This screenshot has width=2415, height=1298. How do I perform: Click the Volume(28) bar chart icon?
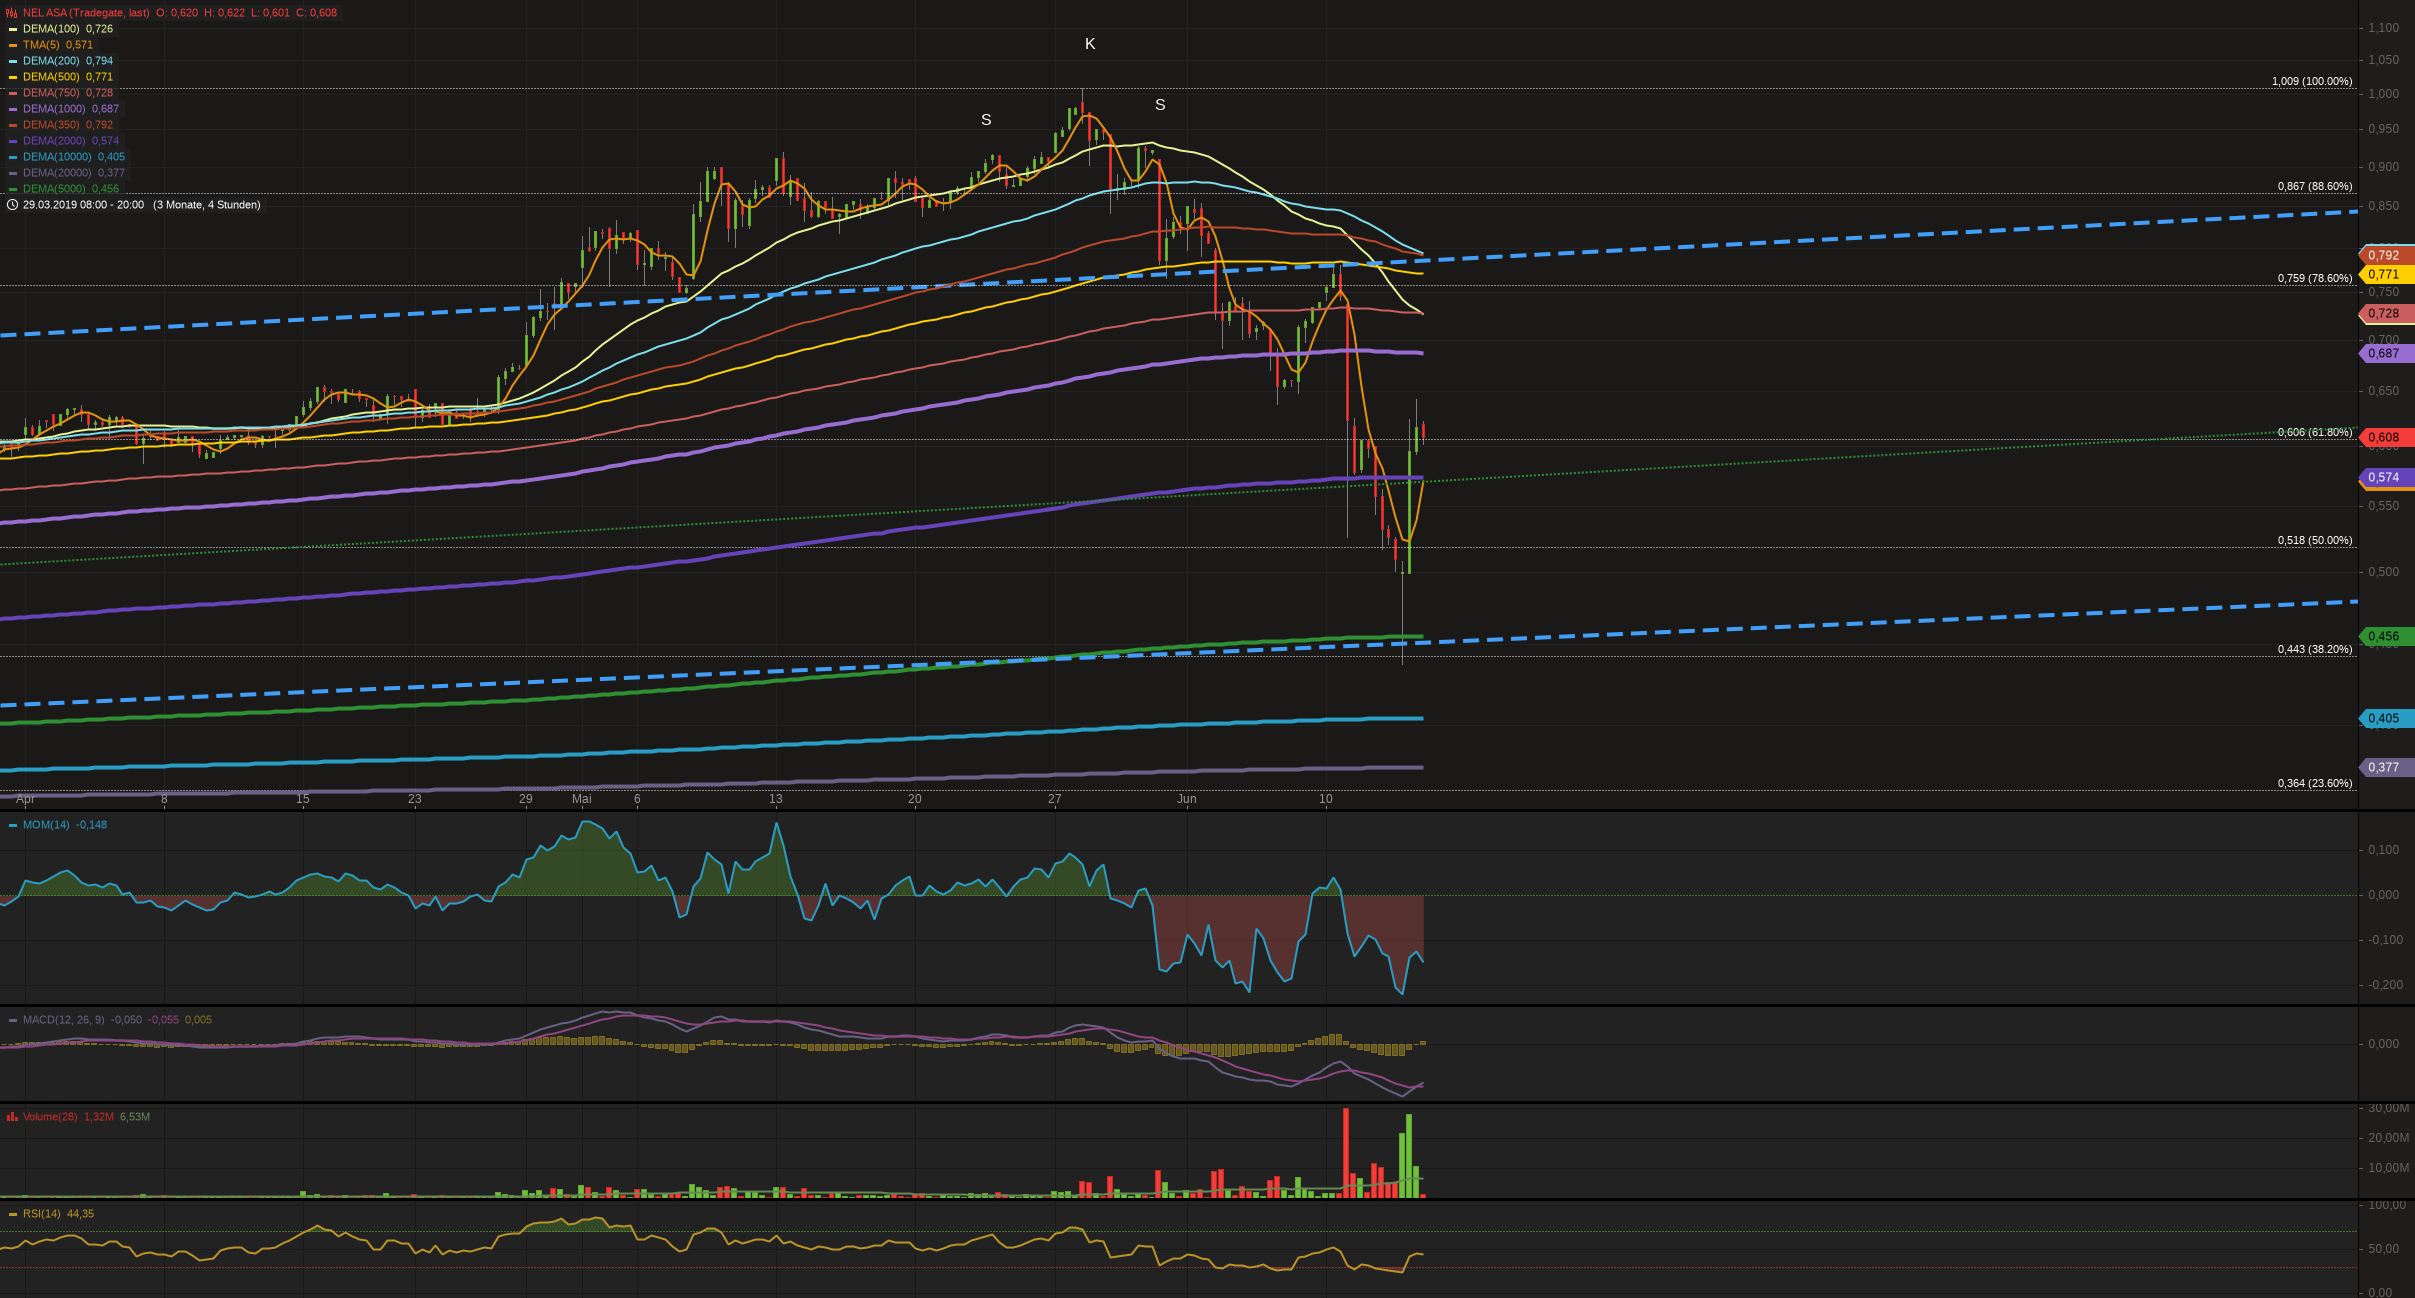tap(13, 1117)
